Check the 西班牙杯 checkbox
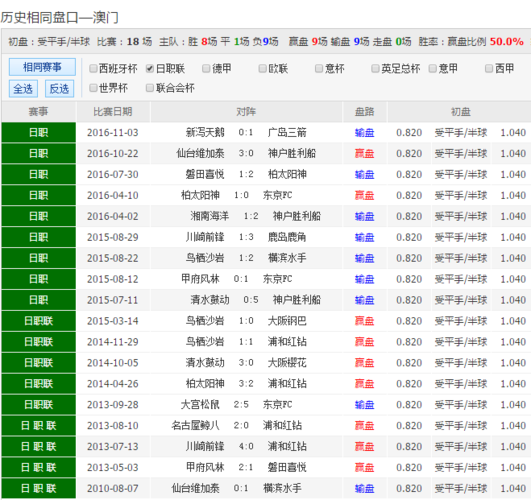Image resolution: width=531 pixels, height=500 pixels. pos(93,69)
